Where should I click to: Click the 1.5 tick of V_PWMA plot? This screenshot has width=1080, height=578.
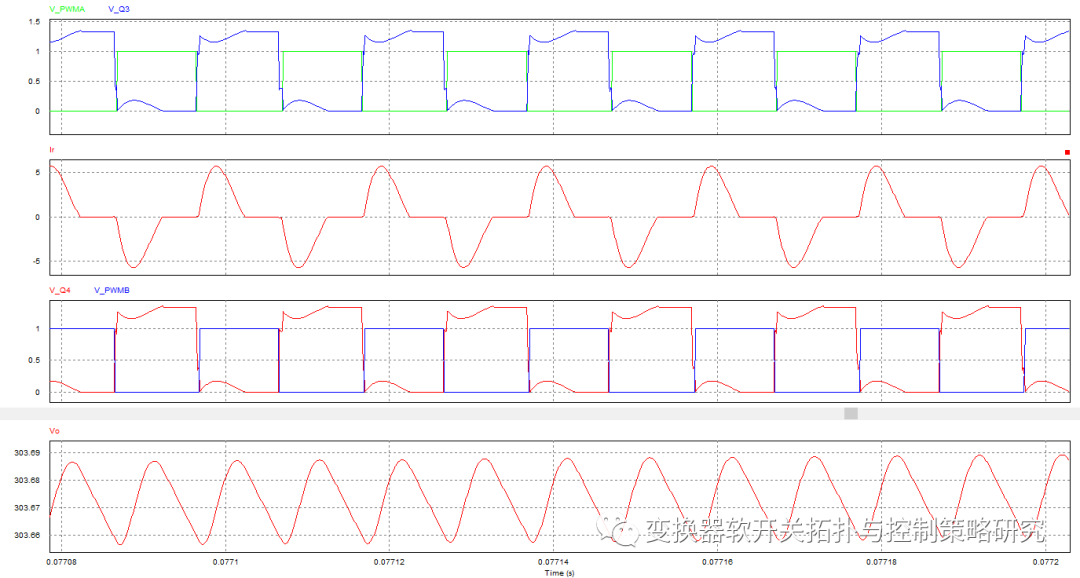34,22
